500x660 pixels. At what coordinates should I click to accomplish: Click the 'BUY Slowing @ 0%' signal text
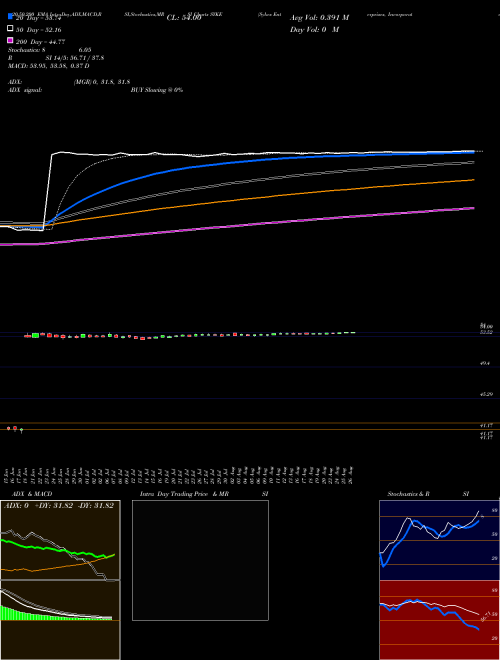(x=157, y=90)
